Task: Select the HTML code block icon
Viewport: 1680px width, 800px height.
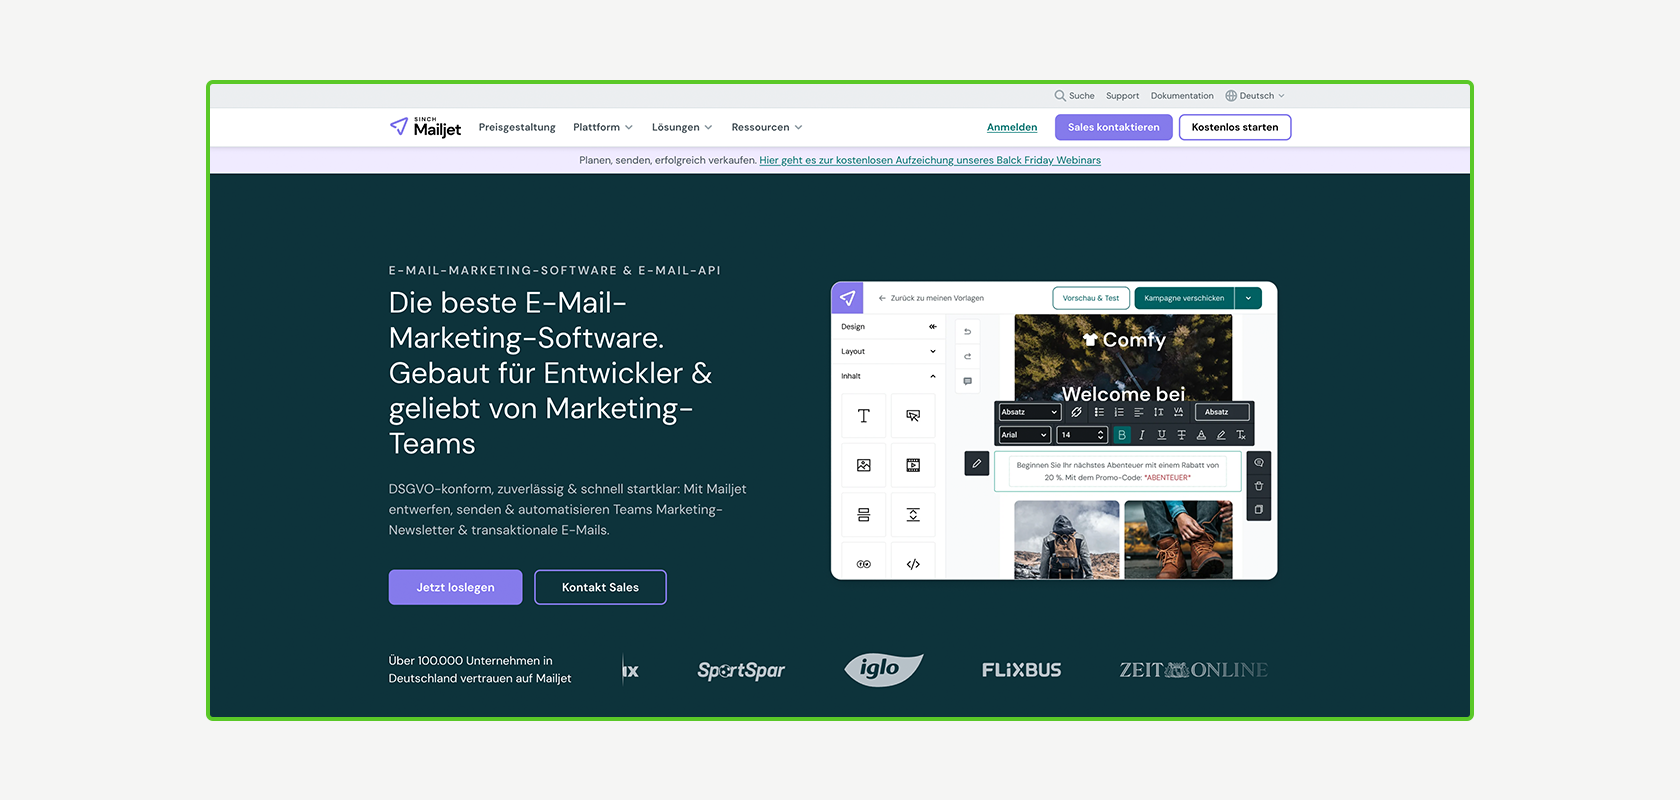Action: 913,562
